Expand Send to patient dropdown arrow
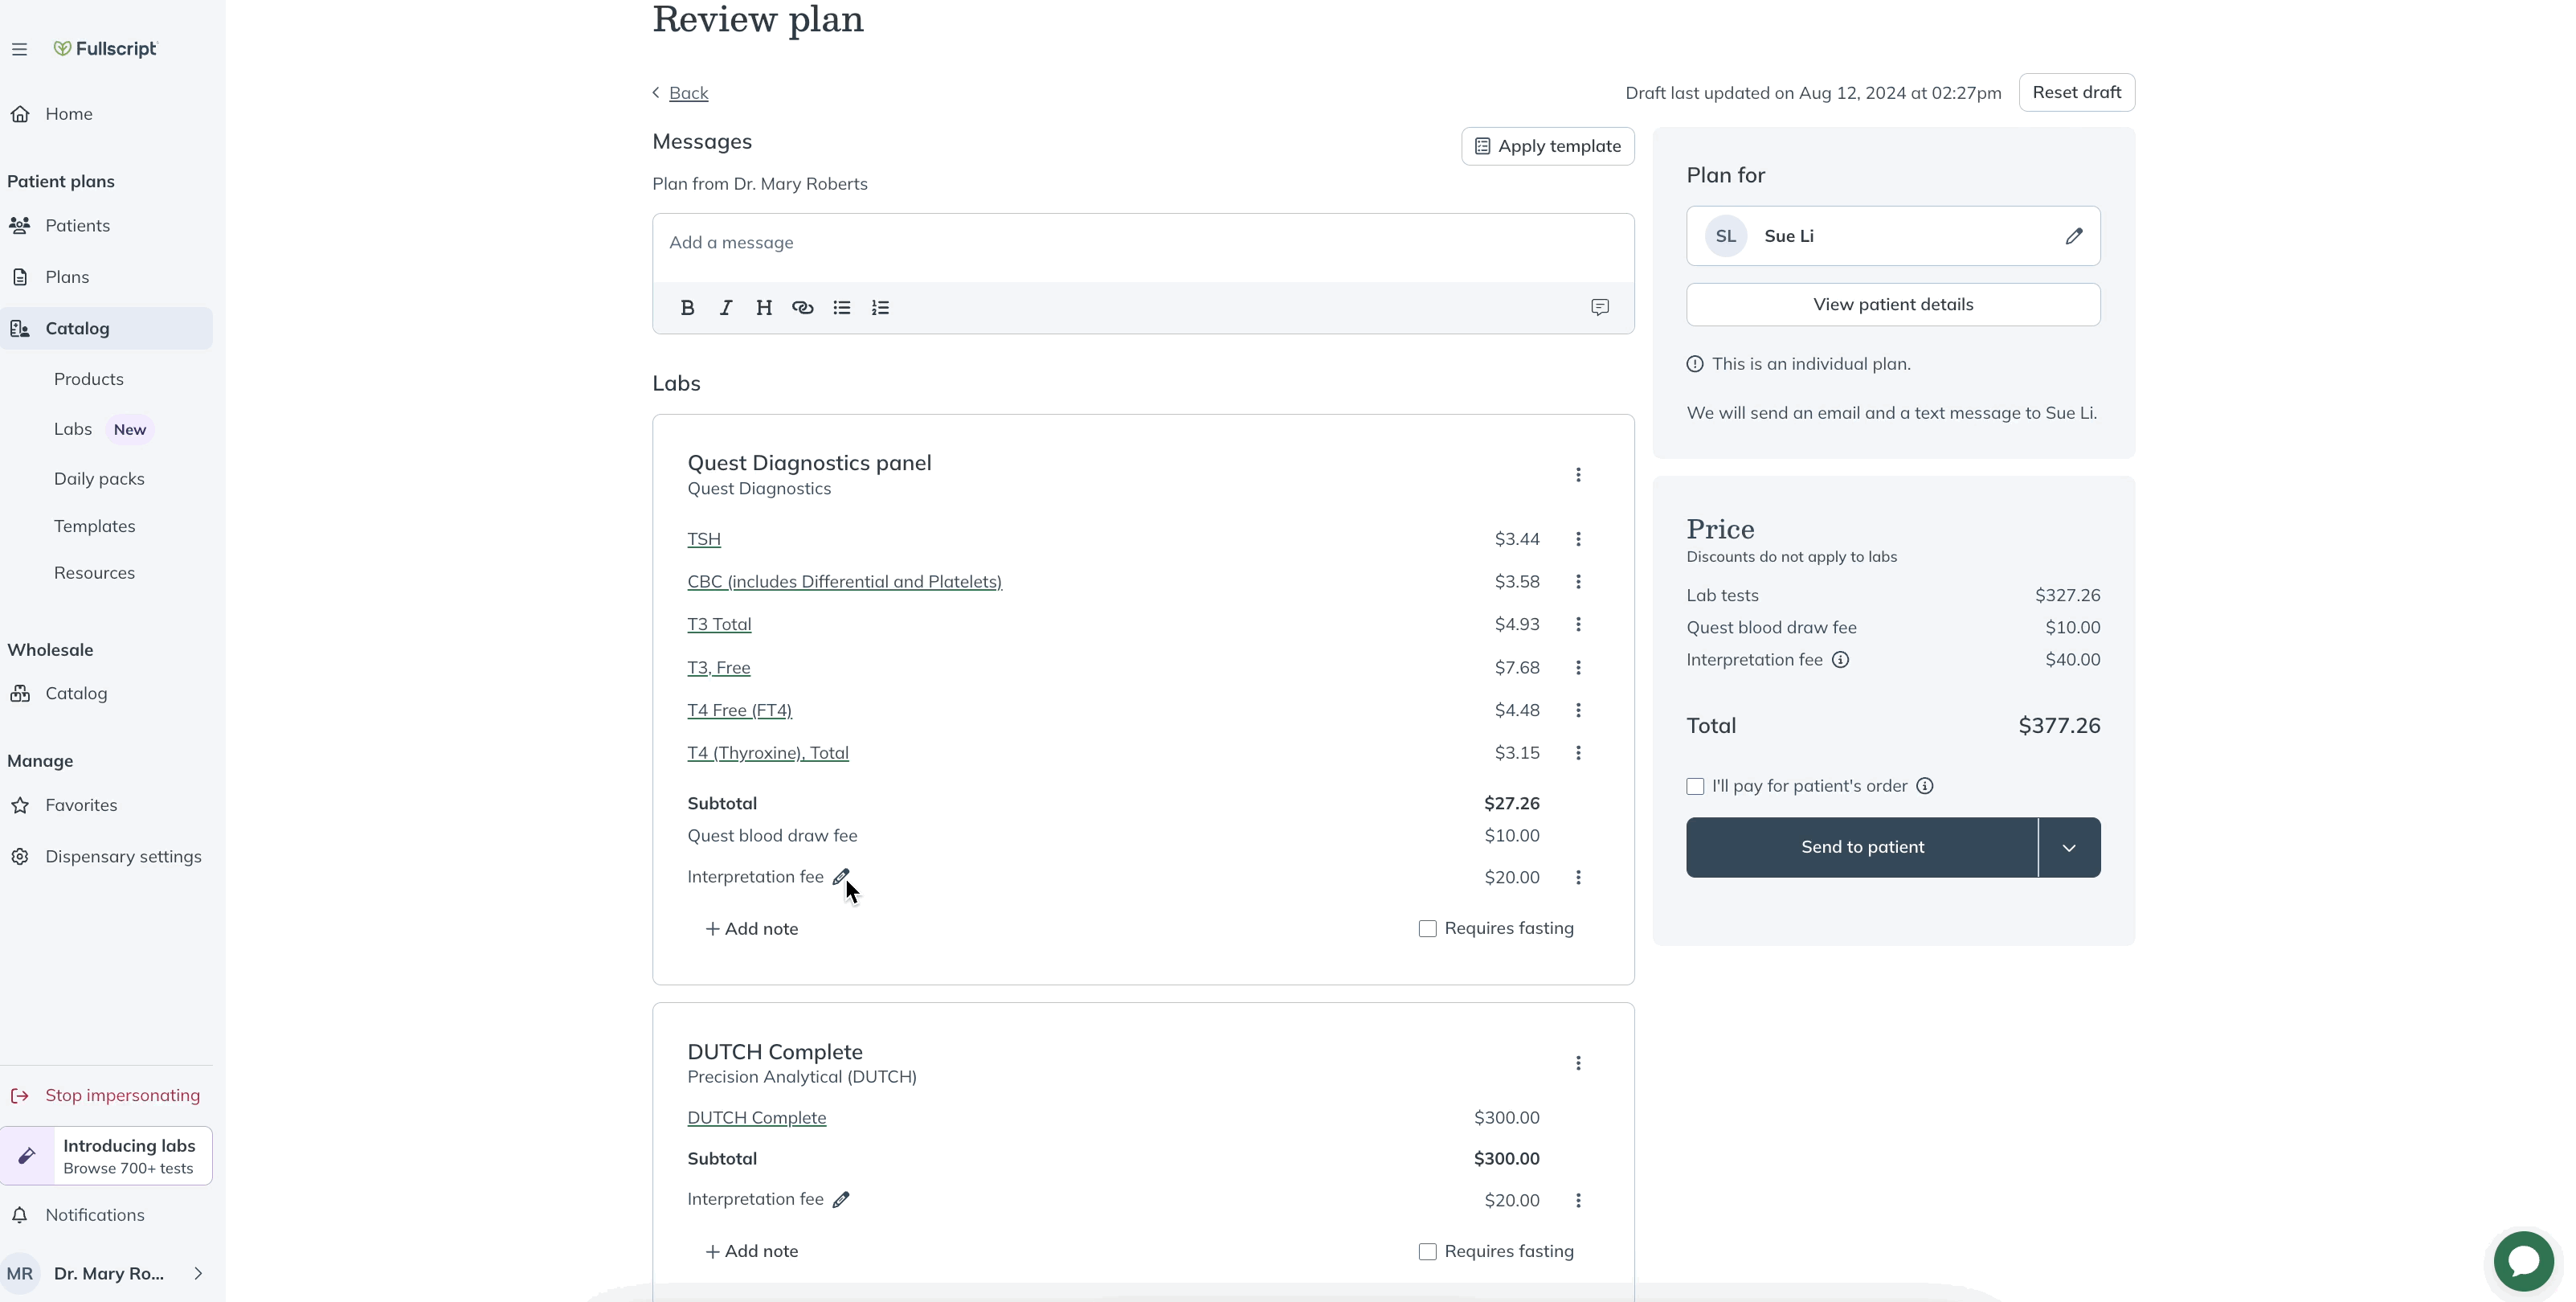Screen dimensions: 2576x1302 2069,848
